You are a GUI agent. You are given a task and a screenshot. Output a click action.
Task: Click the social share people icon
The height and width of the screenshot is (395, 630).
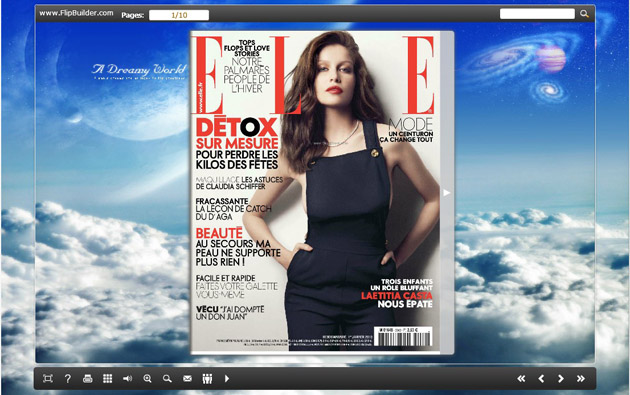[x=207, y=379]
